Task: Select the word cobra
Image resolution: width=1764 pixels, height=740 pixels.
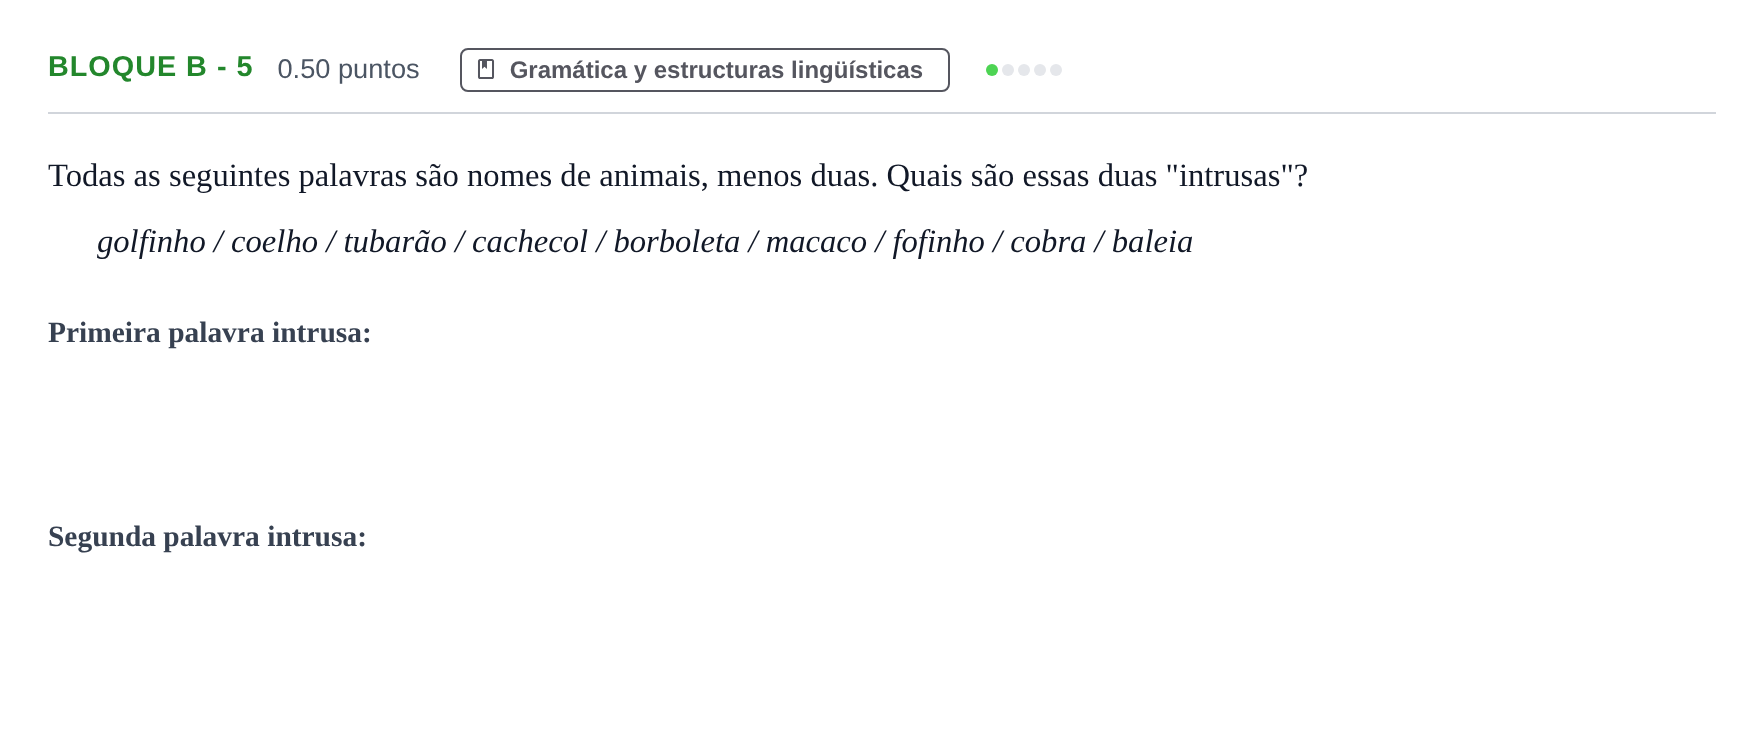Action: pyautogui.click(x=1048, y=242)
